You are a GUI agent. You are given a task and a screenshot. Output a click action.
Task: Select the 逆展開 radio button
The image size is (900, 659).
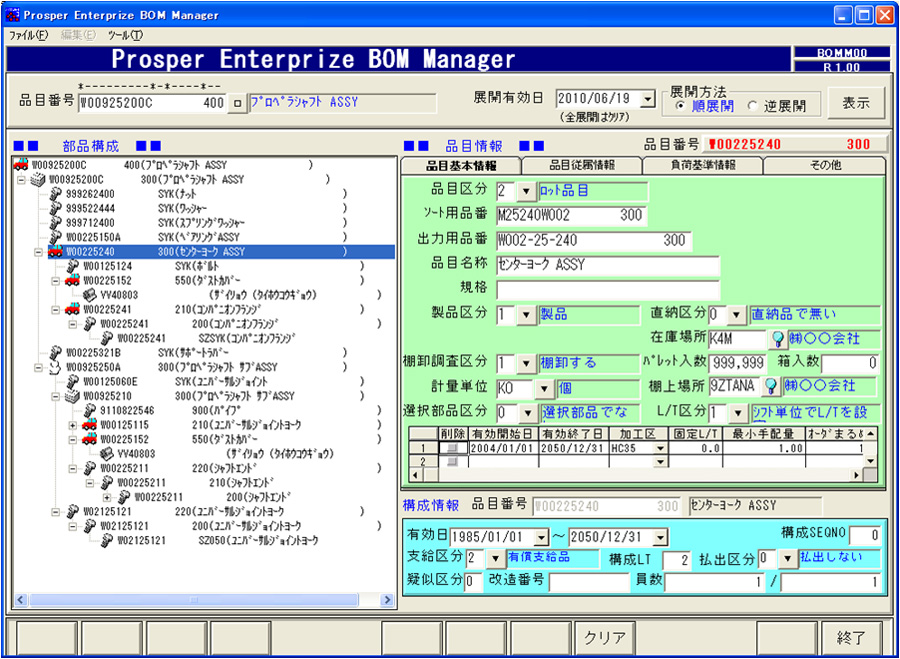[x=754, y=106]
